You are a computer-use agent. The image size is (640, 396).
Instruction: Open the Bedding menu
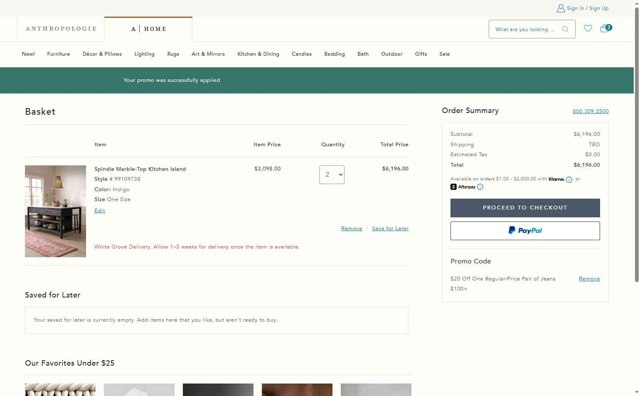pos(334,54)
